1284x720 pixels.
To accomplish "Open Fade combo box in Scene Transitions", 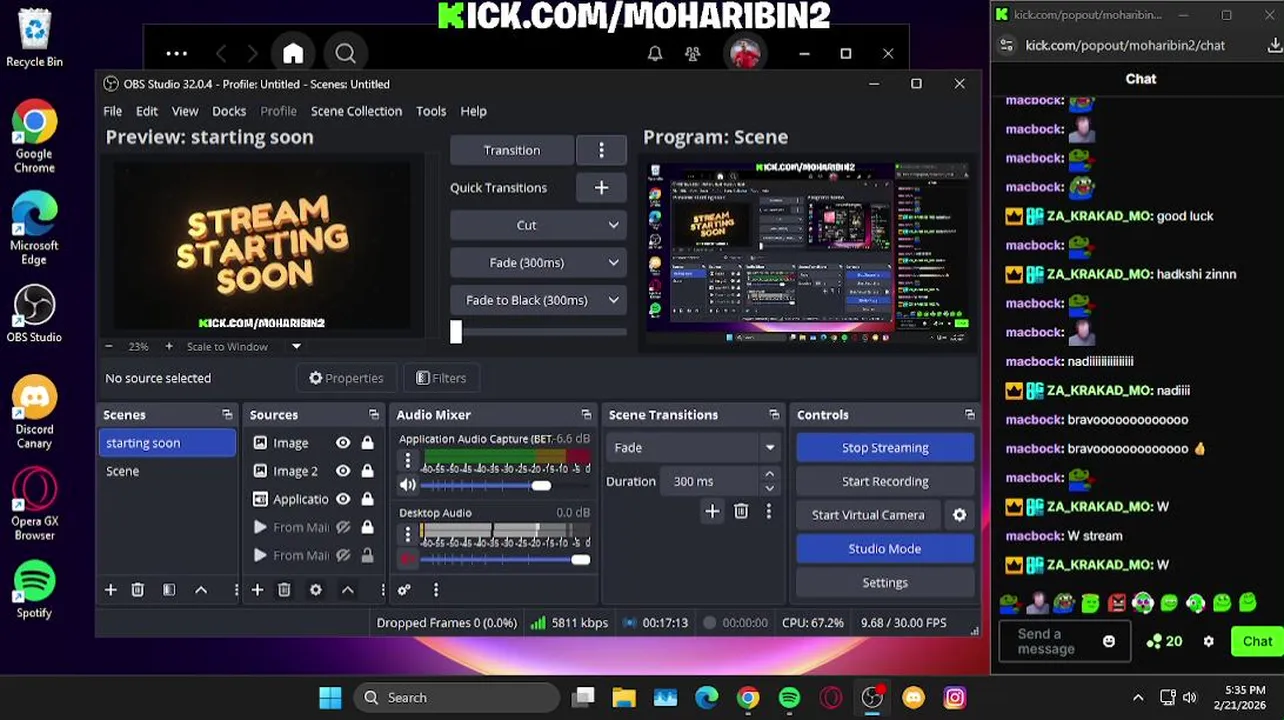I will coord(692,448).
